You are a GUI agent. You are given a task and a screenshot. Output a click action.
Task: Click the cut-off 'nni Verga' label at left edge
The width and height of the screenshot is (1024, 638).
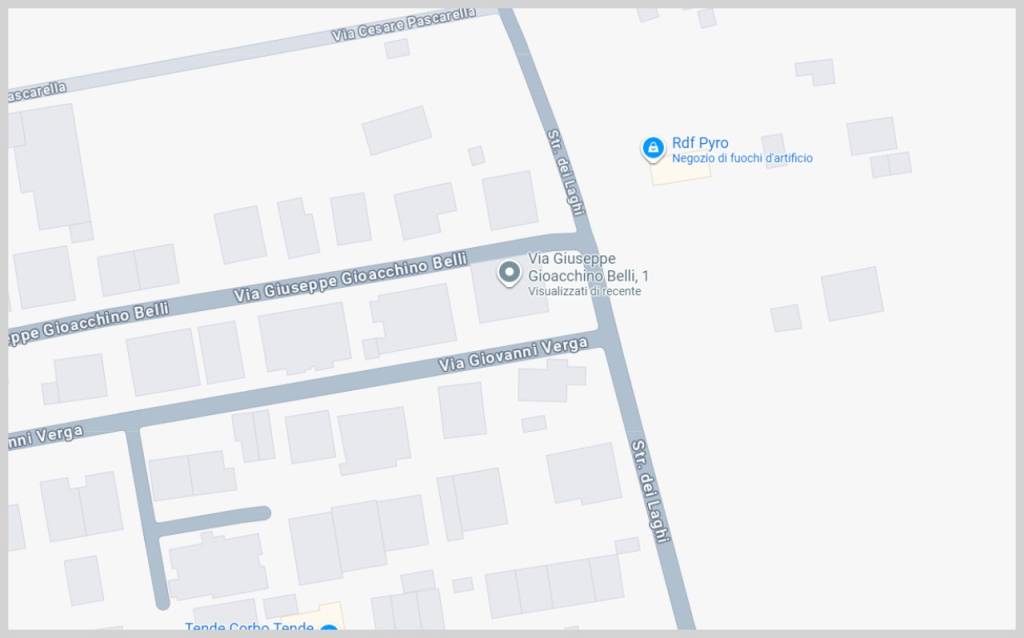click(x=46, y=437)
